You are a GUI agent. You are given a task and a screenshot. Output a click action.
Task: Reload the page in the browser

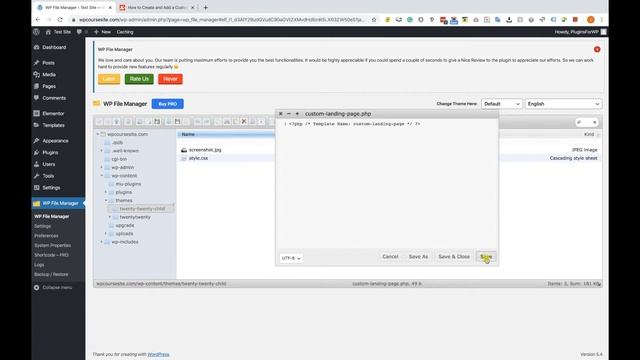tap(60, 20)
